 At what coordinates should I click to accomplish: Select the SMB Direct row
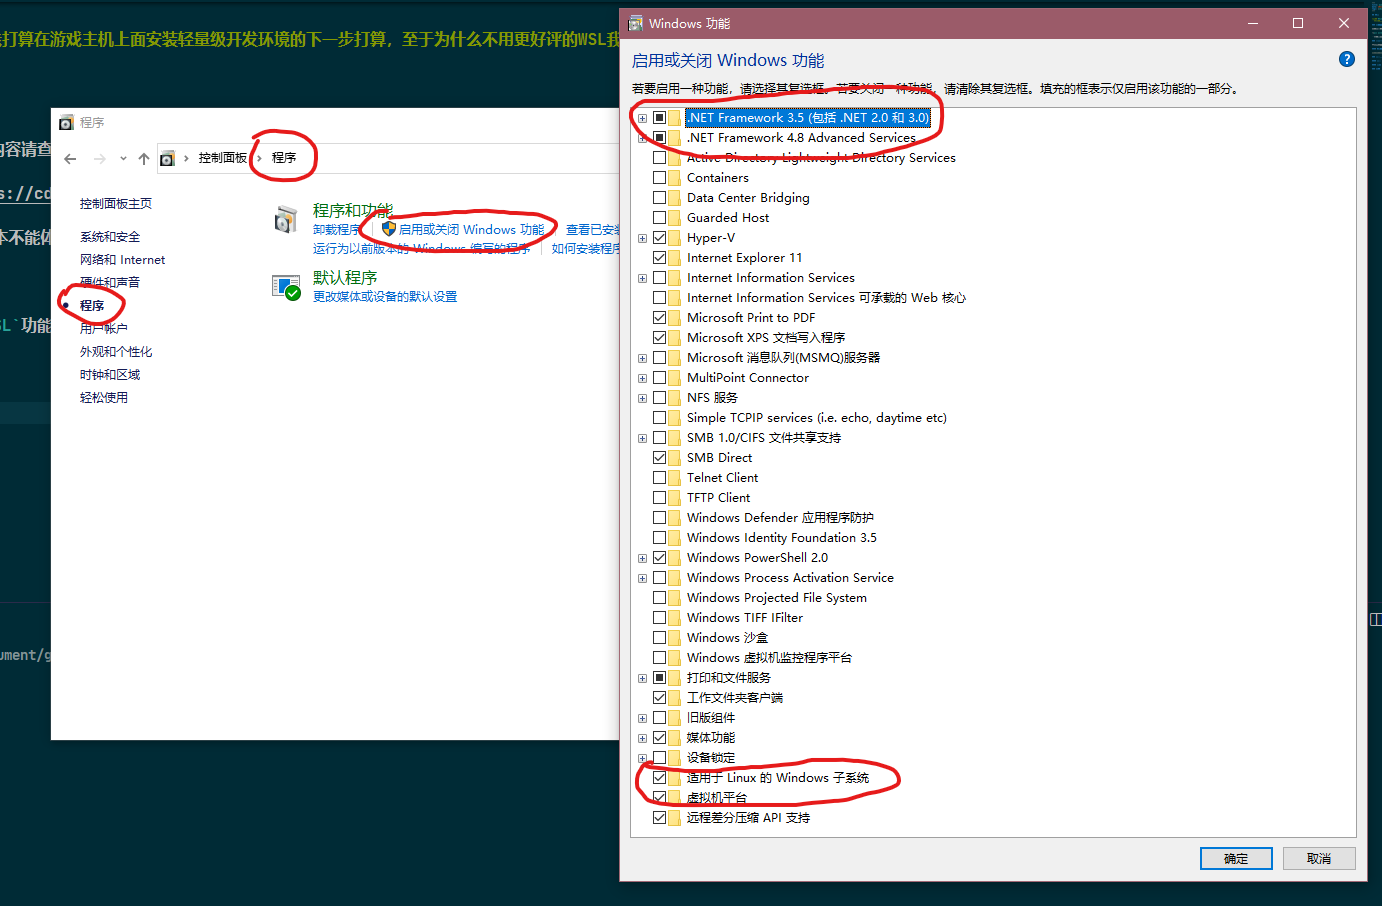click(719, 458)
